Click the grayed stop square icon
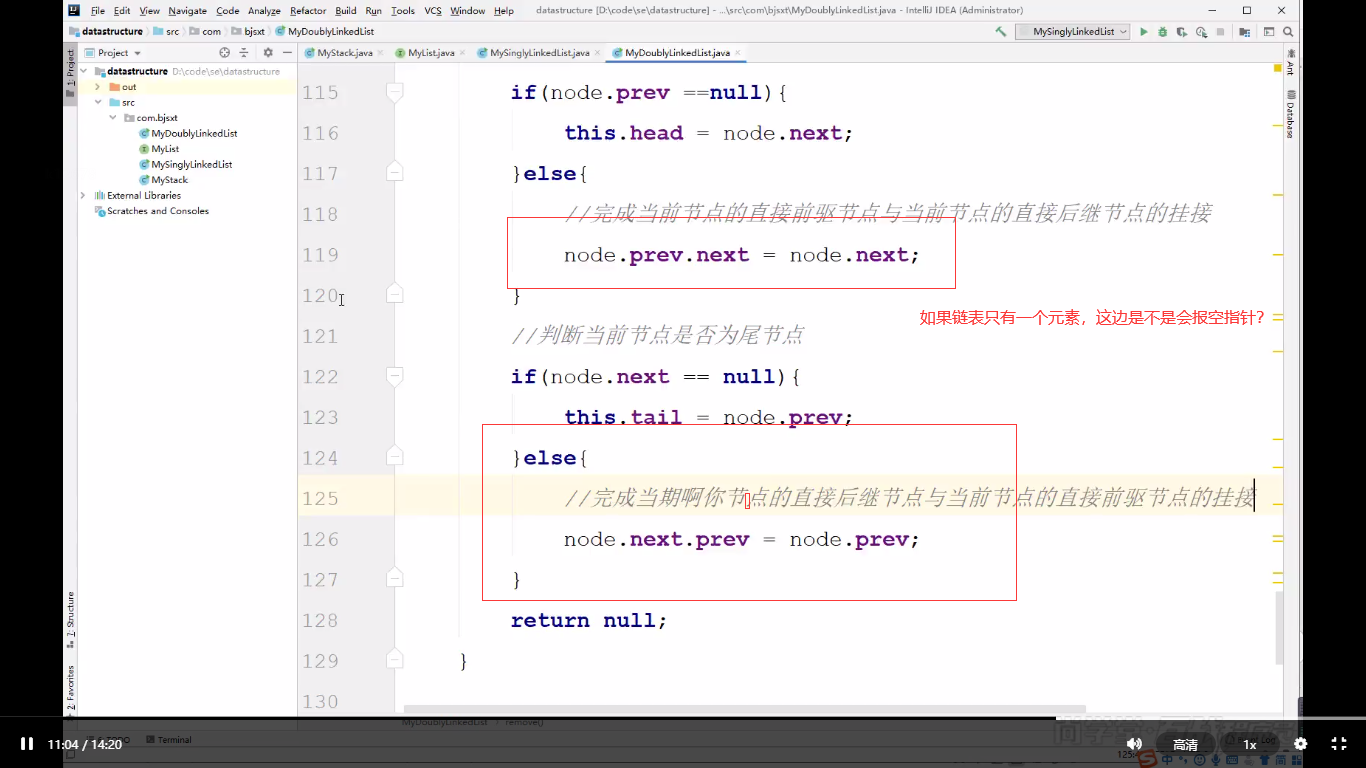Viewport: 1366px width, 768px height. (x=1220, y=32)
